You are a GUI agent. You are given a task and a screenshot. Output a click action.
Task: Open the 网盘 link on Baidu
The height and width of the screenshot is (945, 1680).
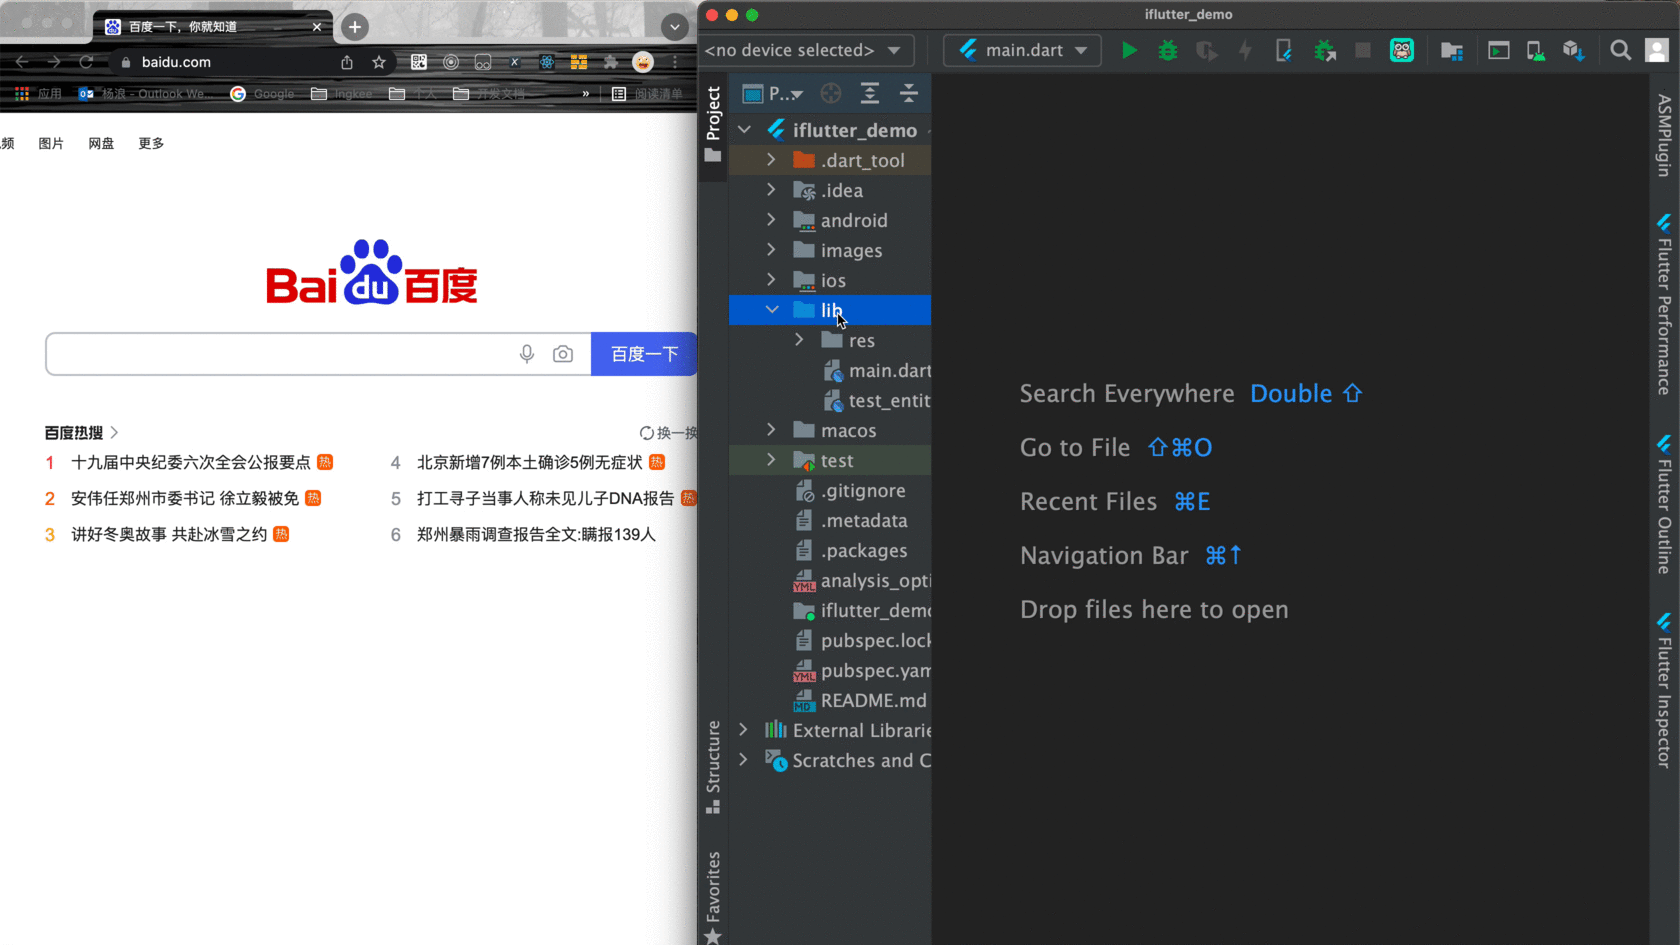(x=101, y=143)
